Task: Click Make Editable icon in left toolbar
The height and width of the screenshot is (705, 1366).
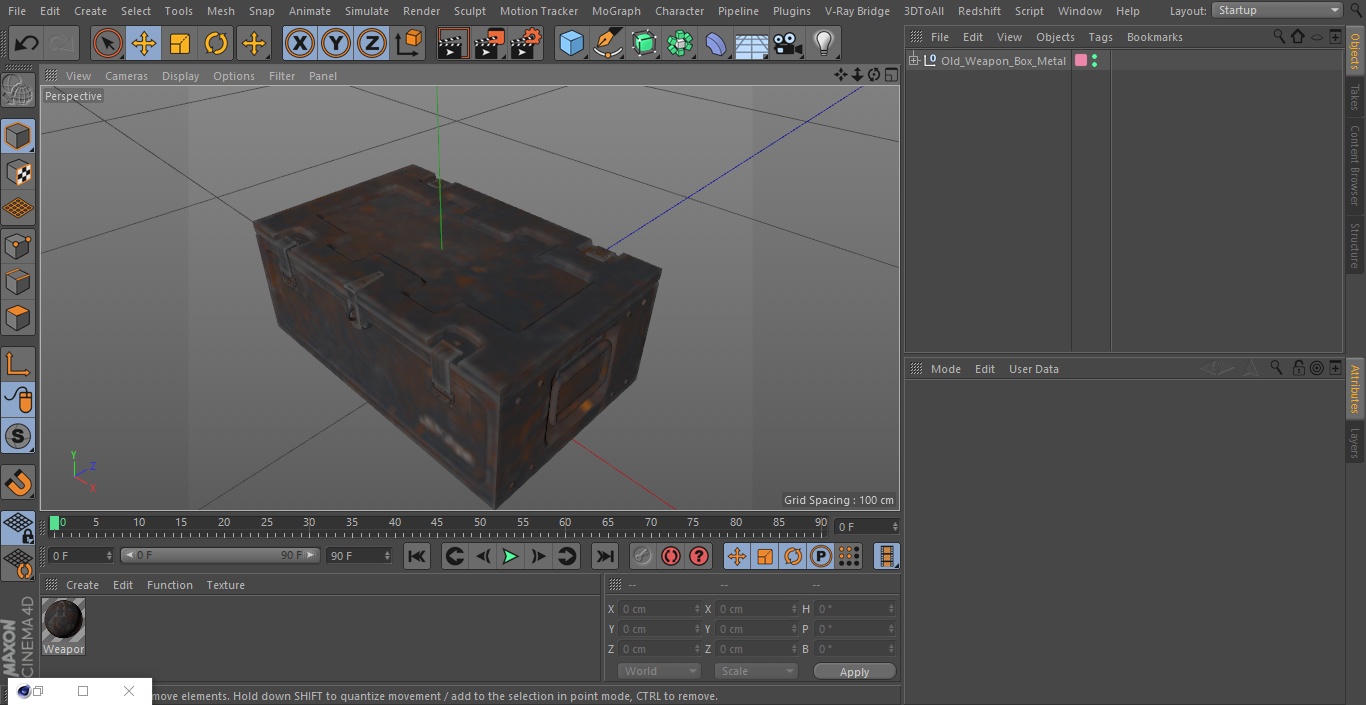Action: point(18,91)
